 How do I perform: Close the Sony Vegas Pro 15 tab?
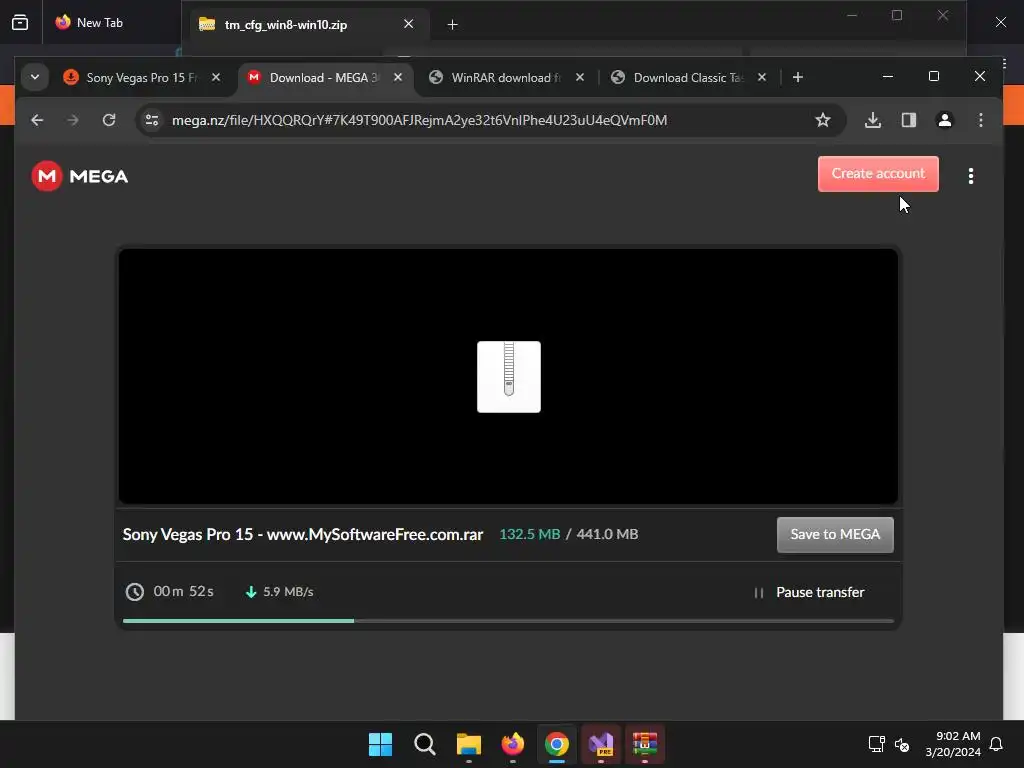coord(216,77)
